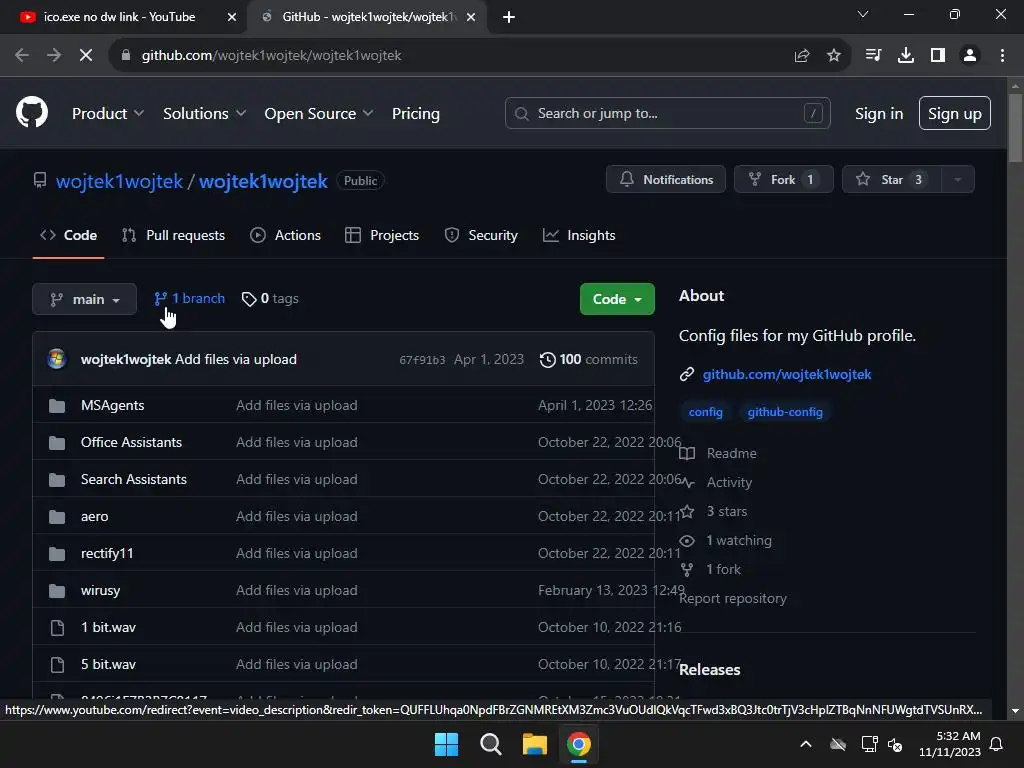
Task: Bookmark this page with the star icon
Action: pyautogui.click(x=833, y=56)
